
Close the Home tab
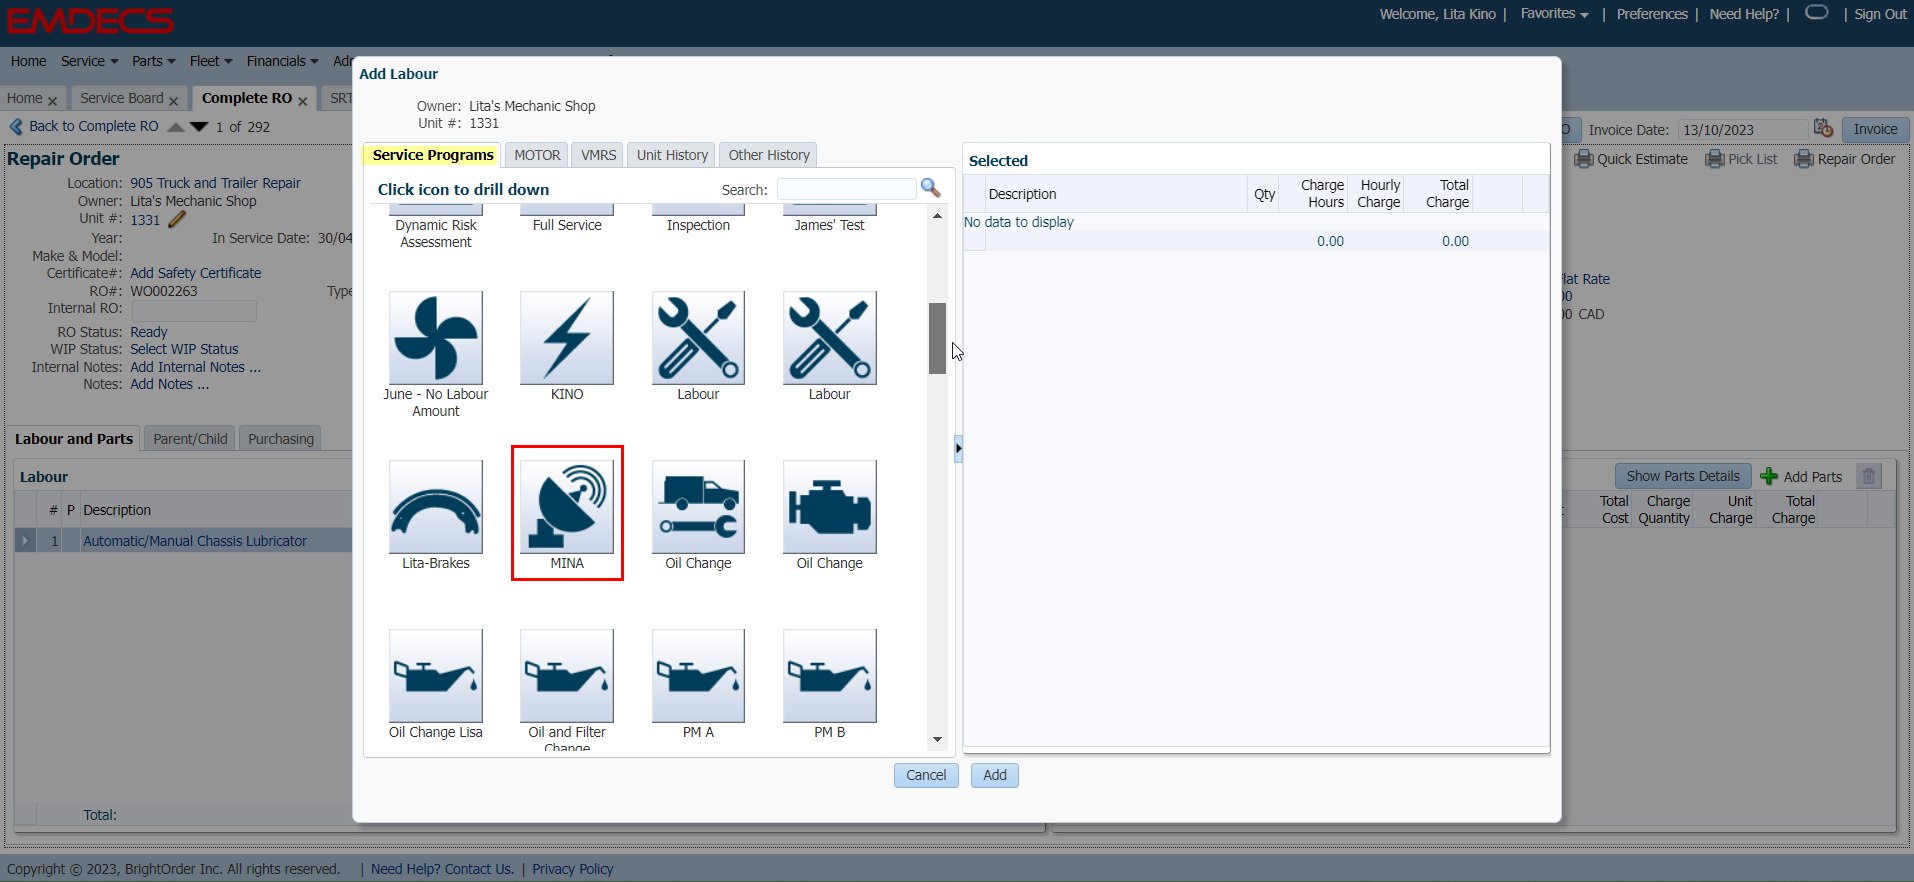pyautogui.click(x=52, y=101)
